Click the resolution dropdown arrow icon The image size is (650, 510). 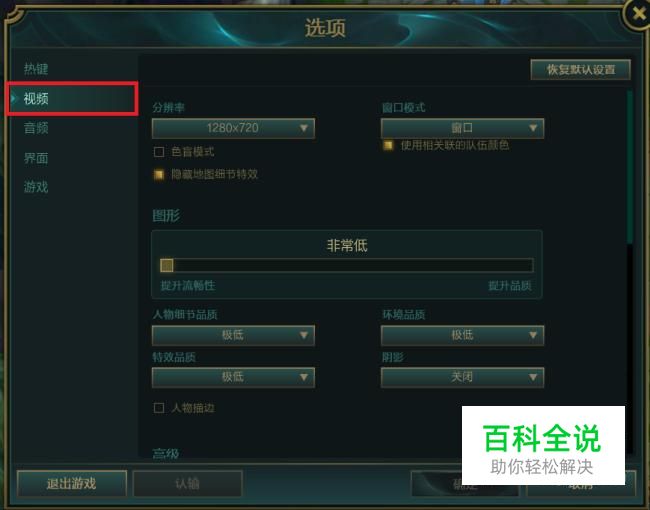304,128
